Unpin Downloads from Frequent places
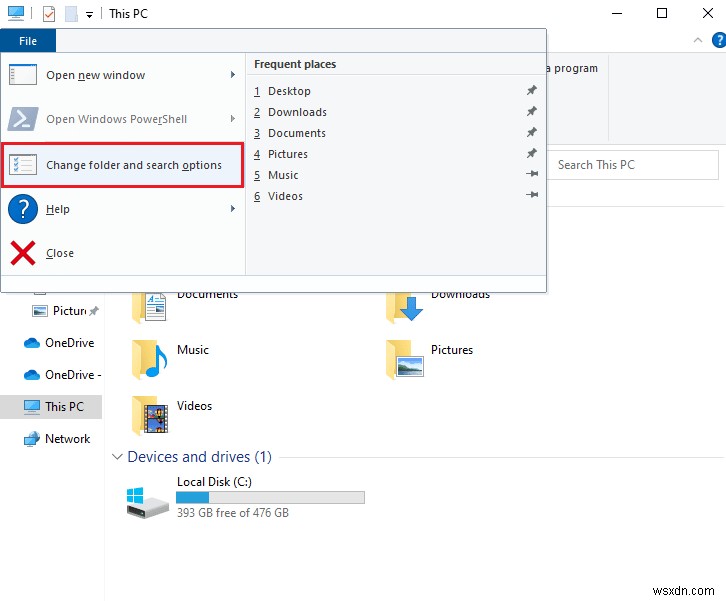Viewport: 726px width, 601px height. [532, 111]
